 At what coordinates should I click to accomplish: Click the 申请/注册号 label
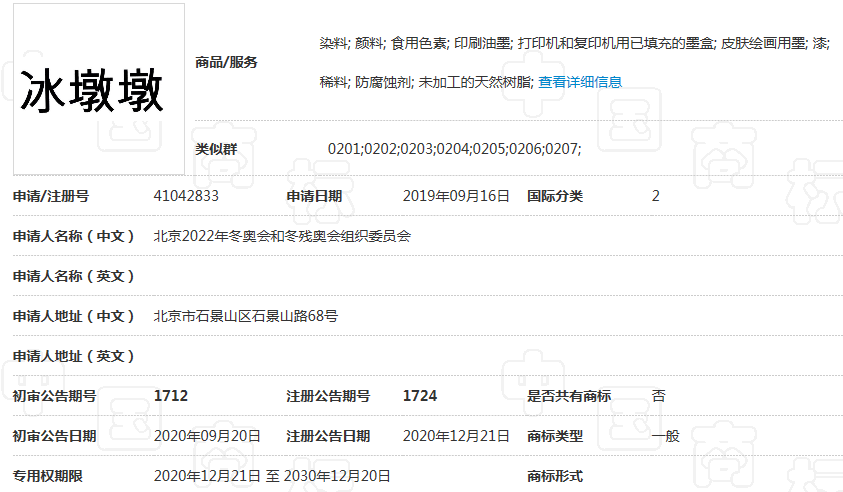pos(51,196)
